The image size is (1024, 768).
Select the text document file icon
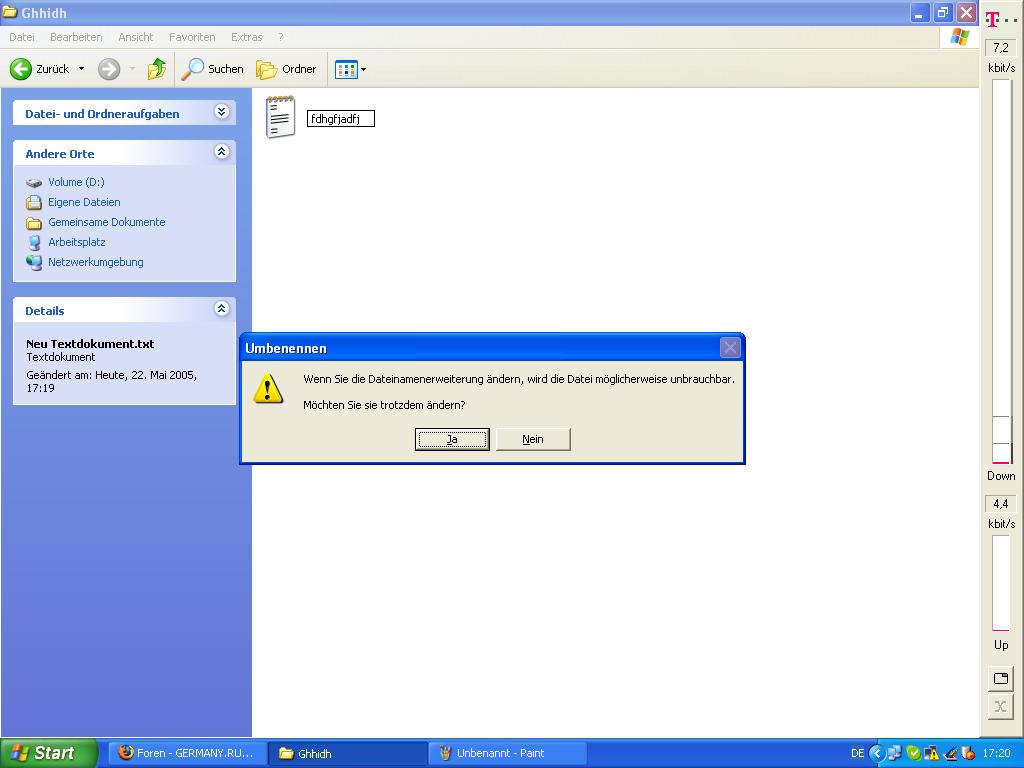[280, 117]
